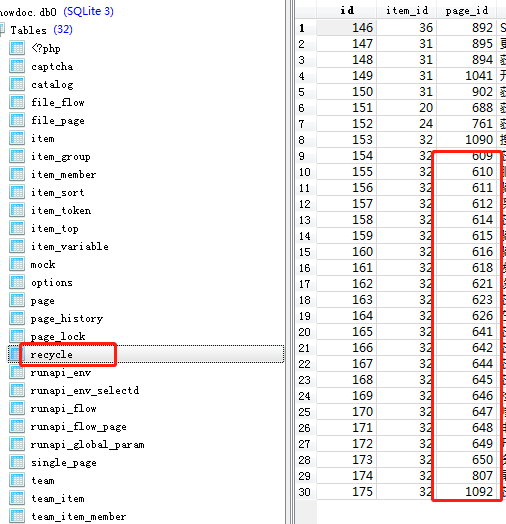Click the table icon beside single_page
This screenshot has height=524, width=506.
click(17, 463)
